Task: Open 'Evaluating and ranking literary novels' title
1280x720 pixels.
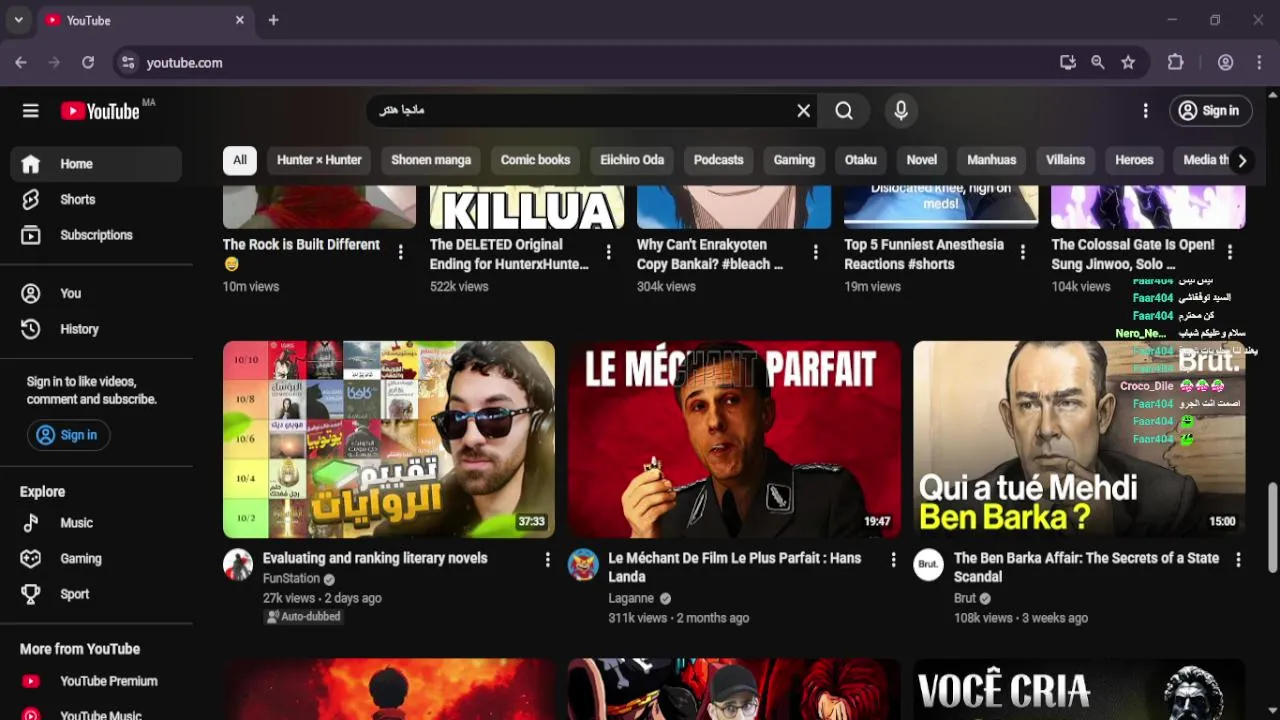Action: click(x=375, y=558)
